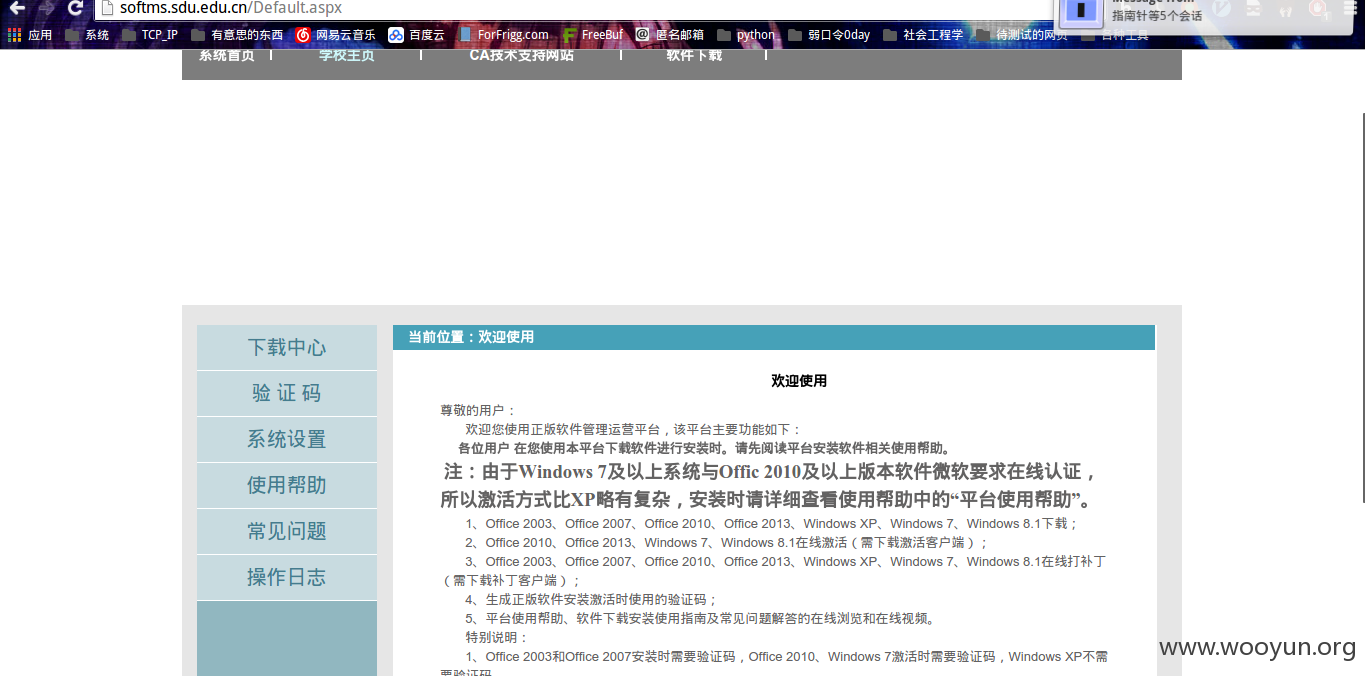Click list item 1 about Office 2003 下载
Screen dimensions: 1365x676
click(771, 523)
